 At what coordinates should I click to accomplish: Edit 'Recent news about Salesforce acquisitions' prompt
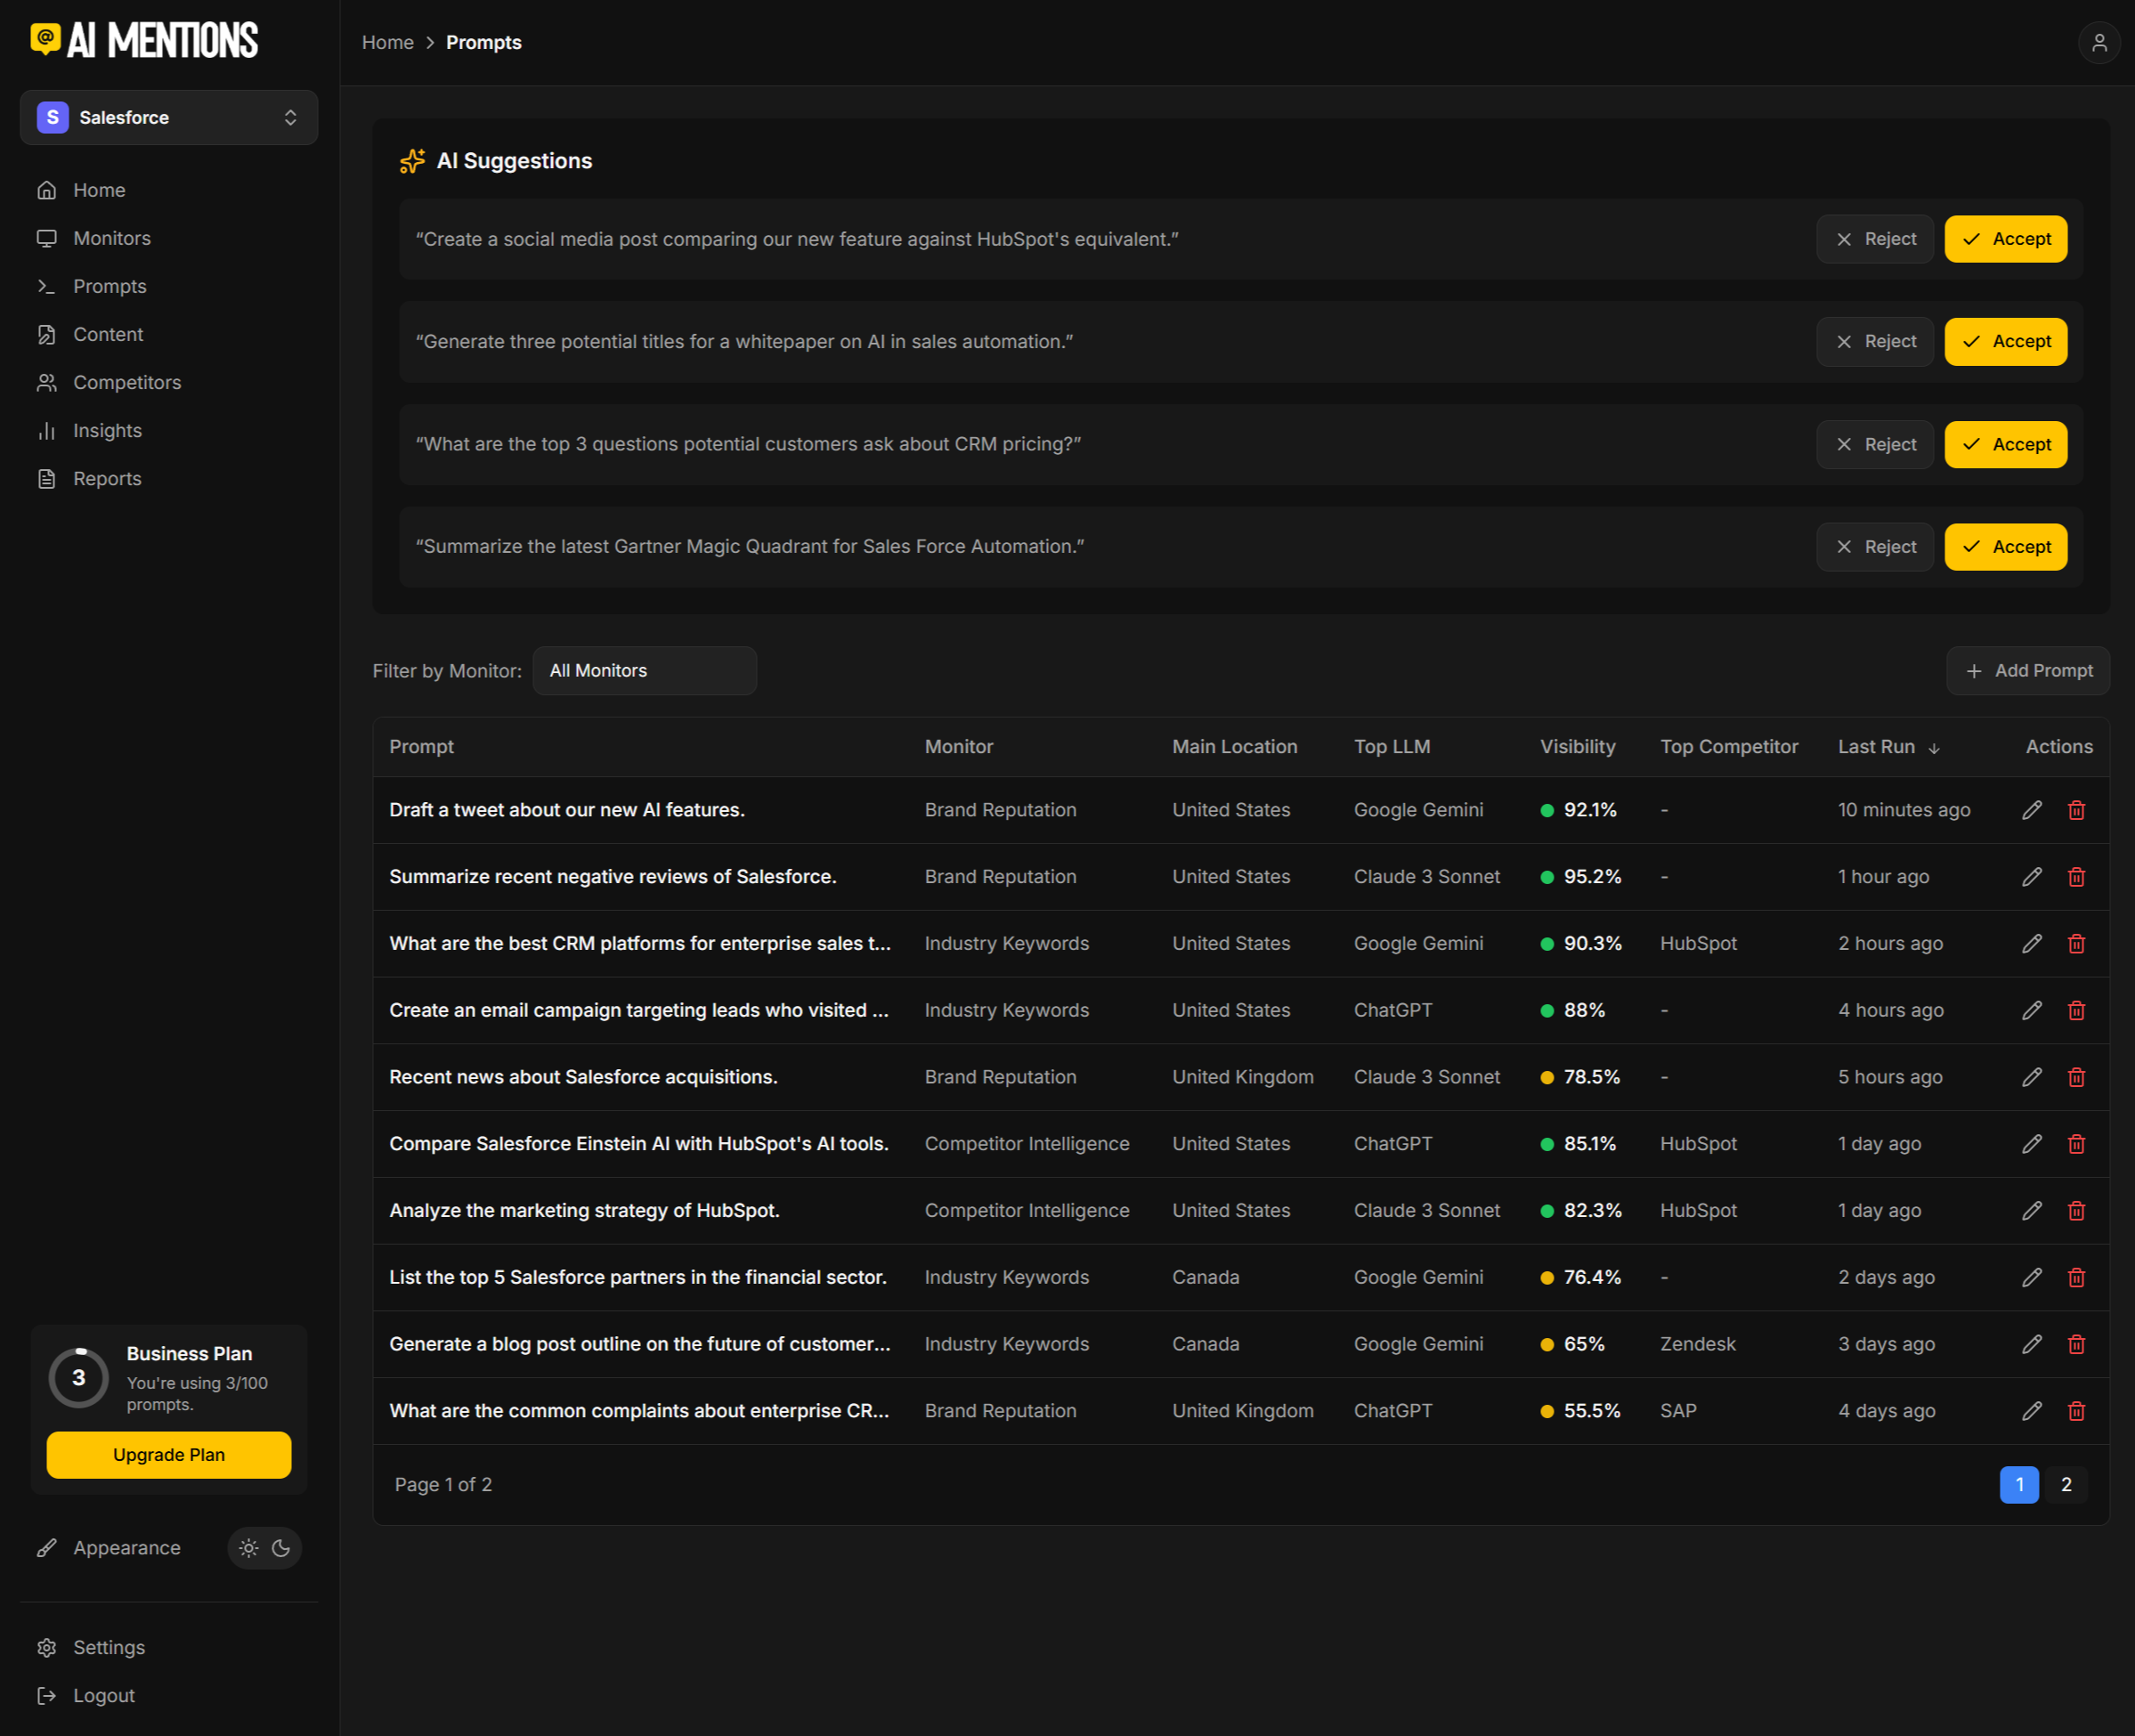click(x=2032, y=1077)
